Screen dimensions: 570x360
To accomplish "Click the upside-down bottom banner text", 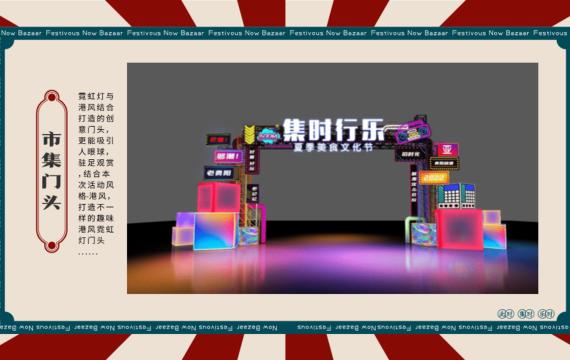I will coord(285,328).
